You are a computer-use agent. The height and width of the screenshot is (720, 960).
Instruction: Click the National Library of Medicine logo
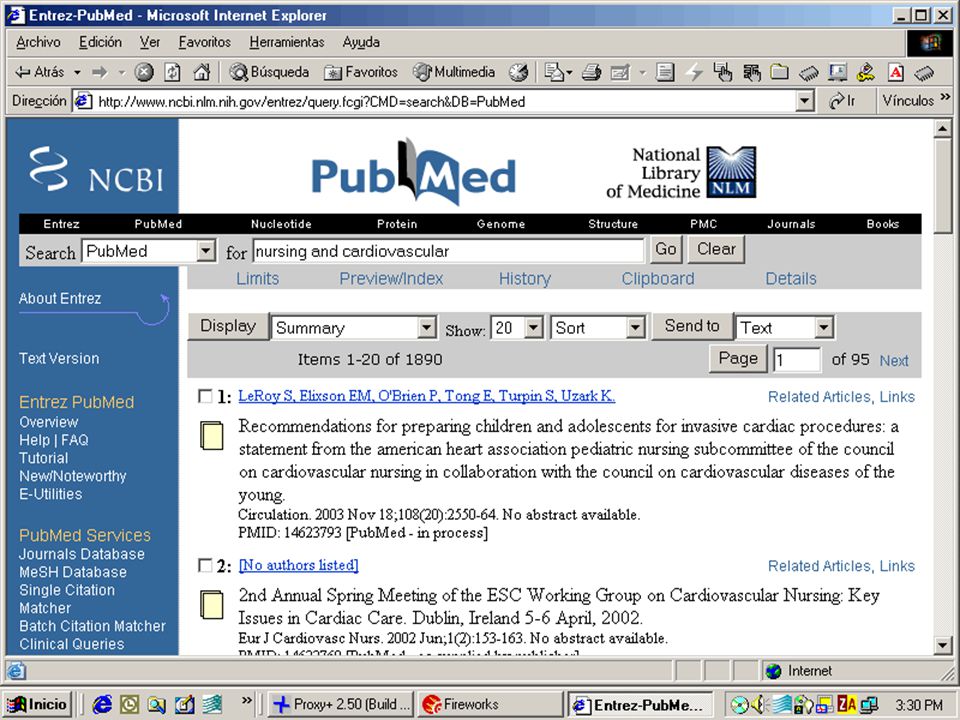tap(681, 173)
